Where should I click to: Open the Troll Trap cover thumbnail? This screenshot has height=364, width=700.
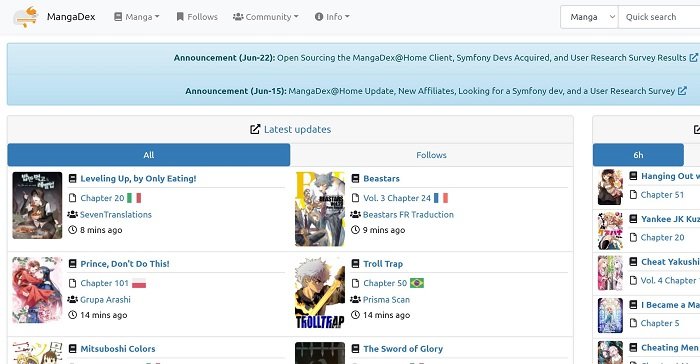pyautogui.click(x=320, y=293)
